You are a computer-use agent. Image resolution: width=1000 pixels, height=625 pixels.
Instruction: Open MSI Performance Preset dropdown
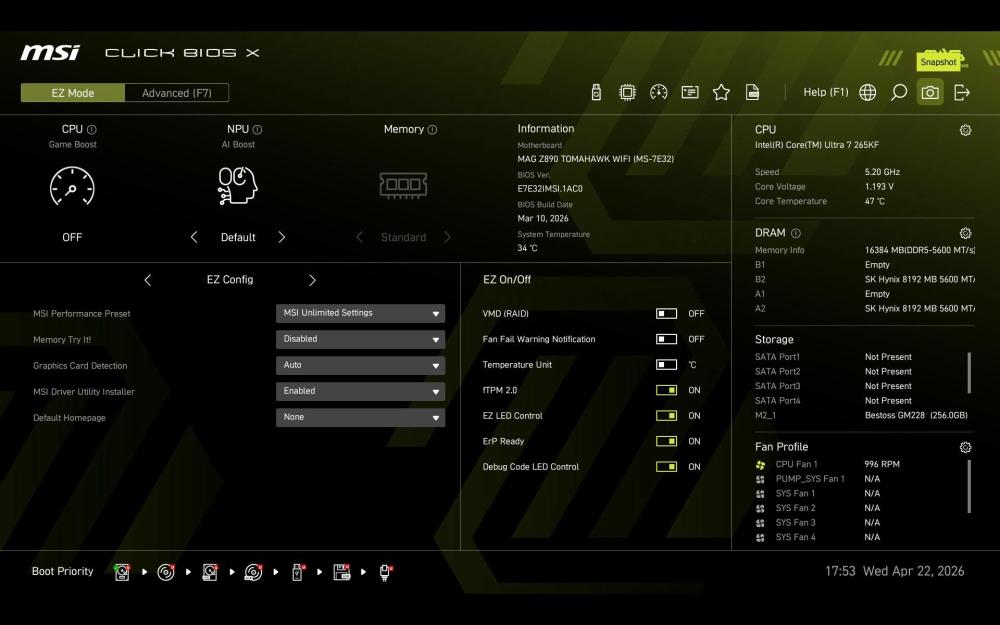(360, 313)
